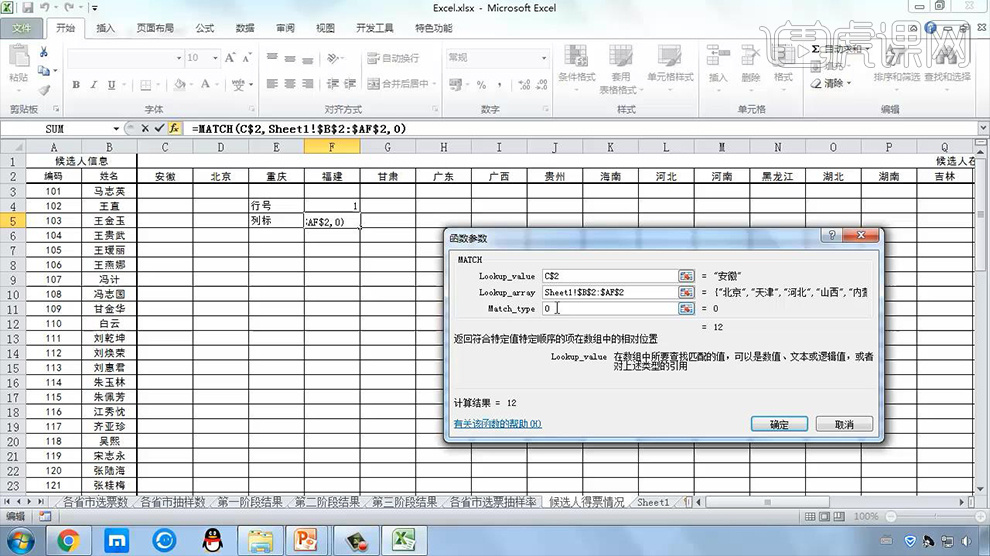Open the font color dropdown arrow

[217, 84]
